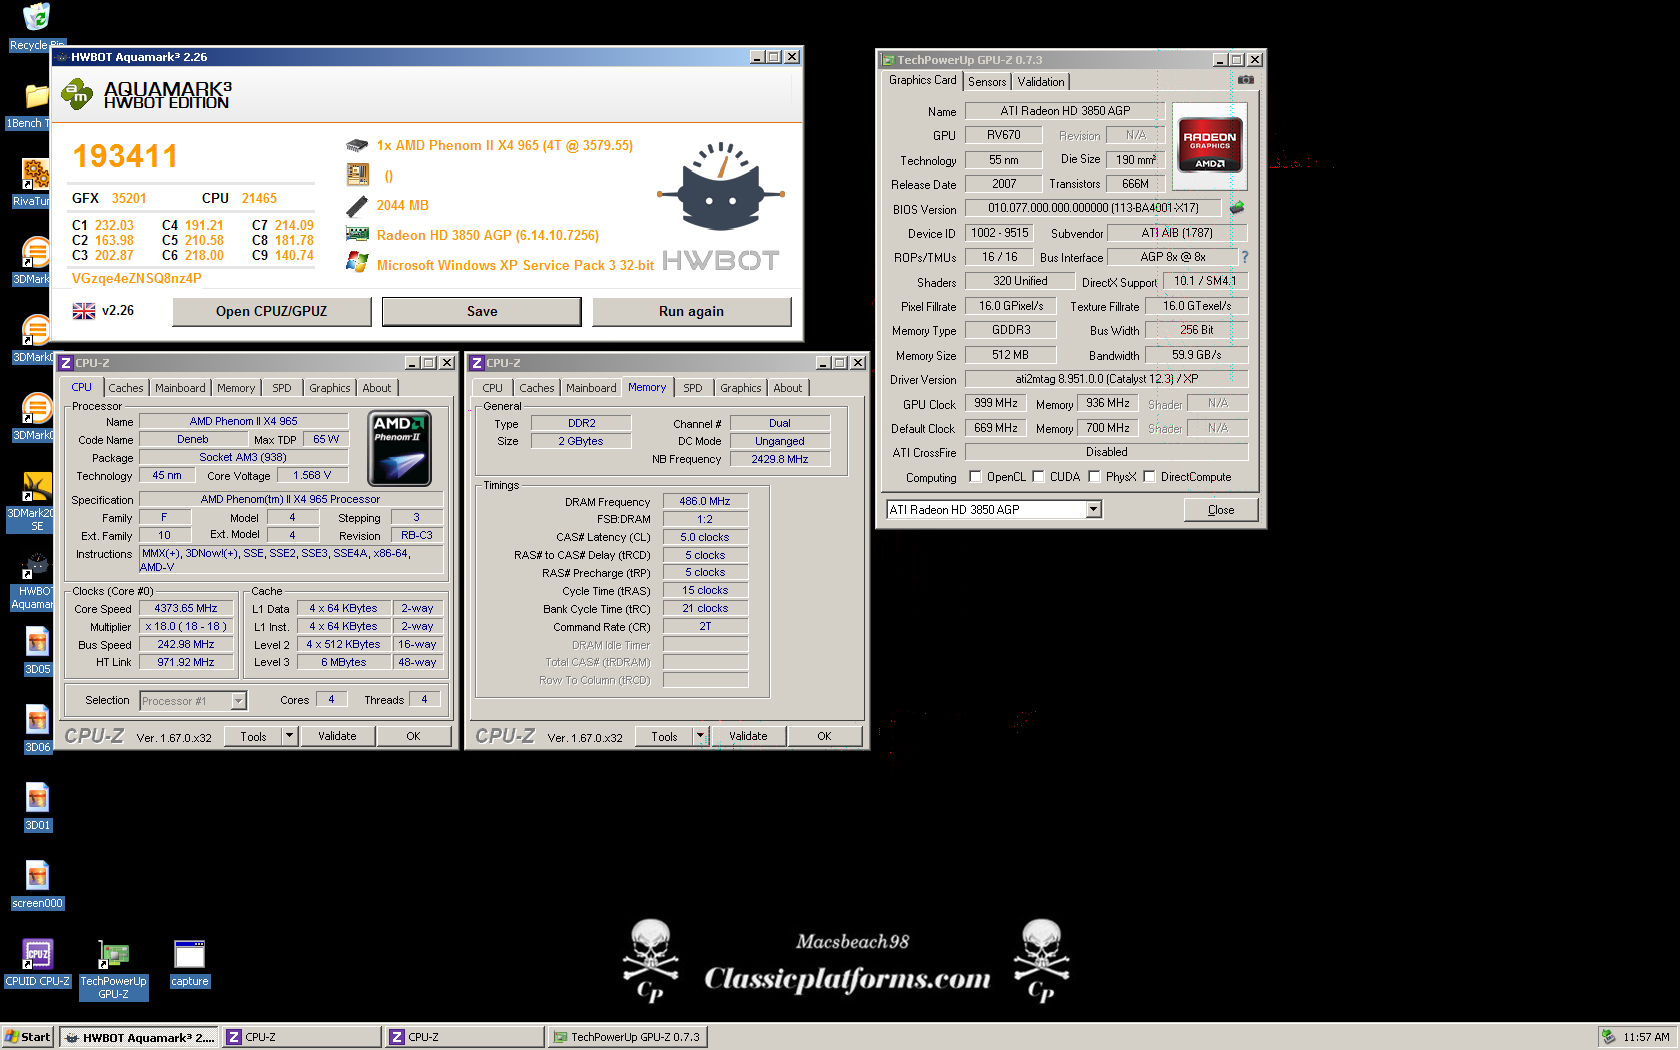Click the system tray icon near clock

[1608, 1037]
